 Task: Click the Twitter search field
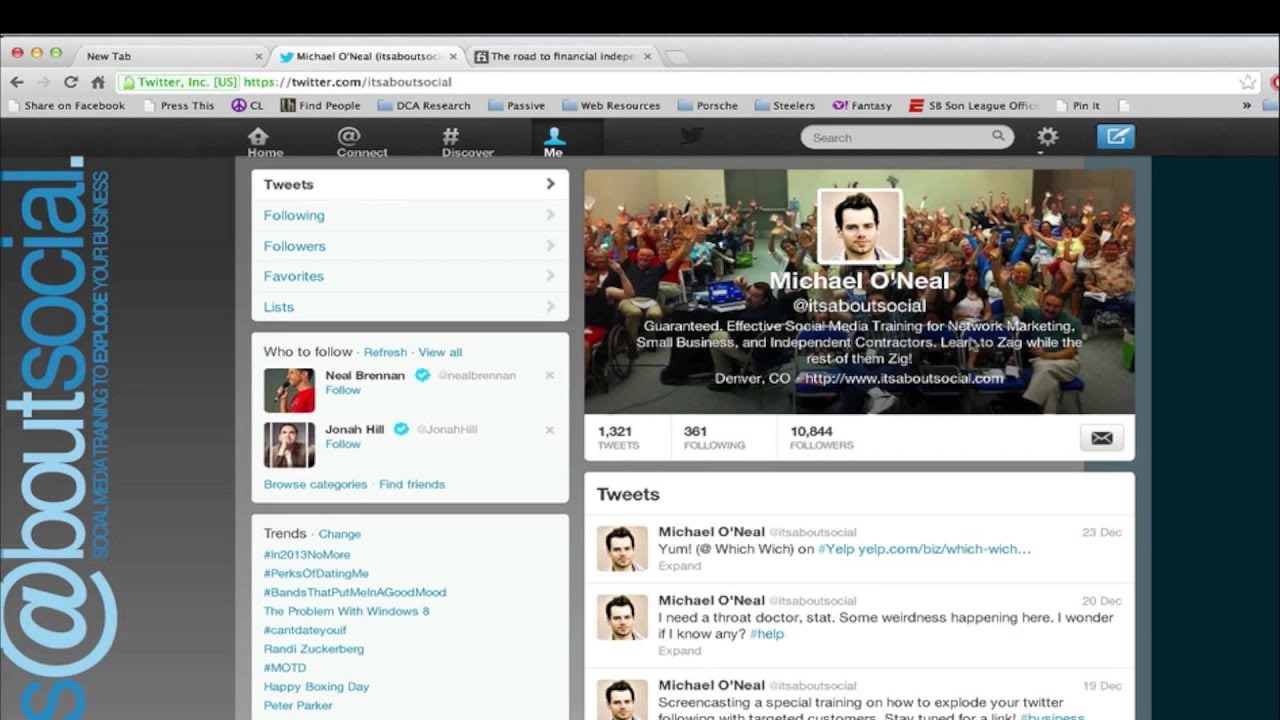pos(907,137)
